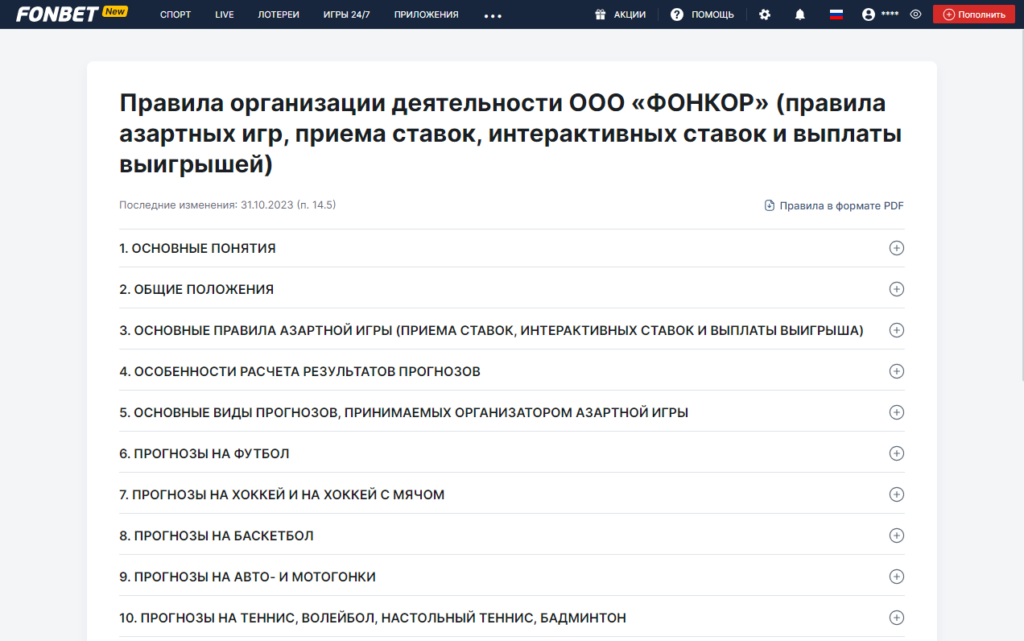The height and width of the screenshot is (641, 1024).
Task: Change language via Russian flag icon
Action: pos(836,14)
